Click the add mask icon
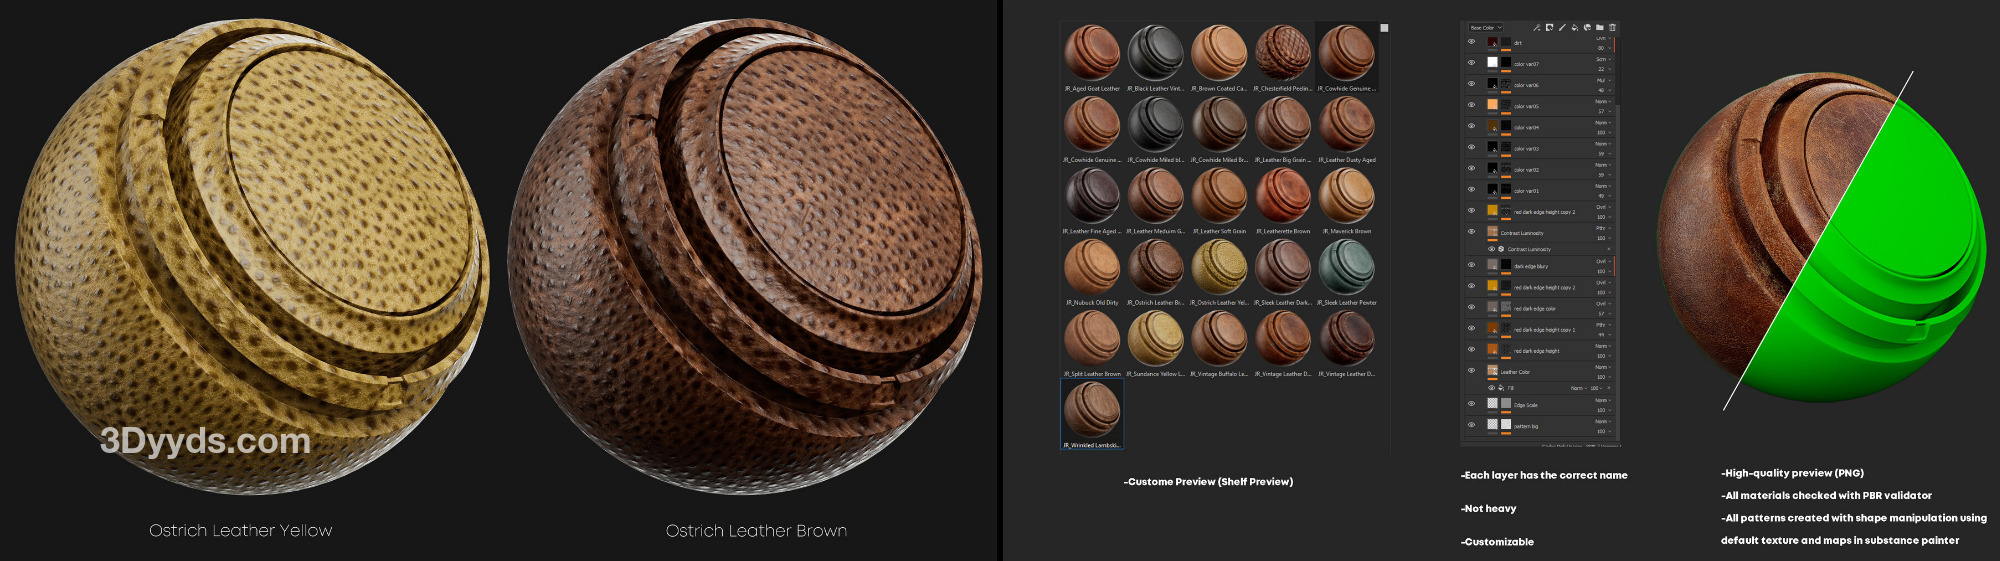The width and height of the screenshot is (2000, 561). [1549, 28]
